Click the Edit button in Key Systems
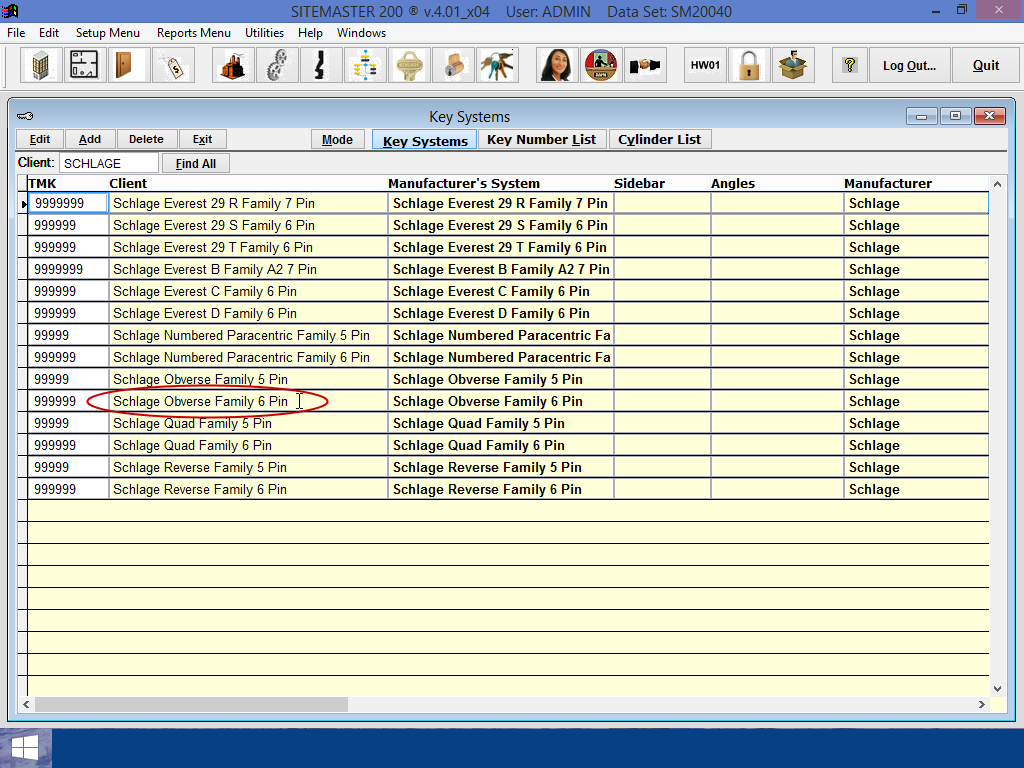Image resolution: width=1024 pixels, height=768 pixels. point(40,139)
